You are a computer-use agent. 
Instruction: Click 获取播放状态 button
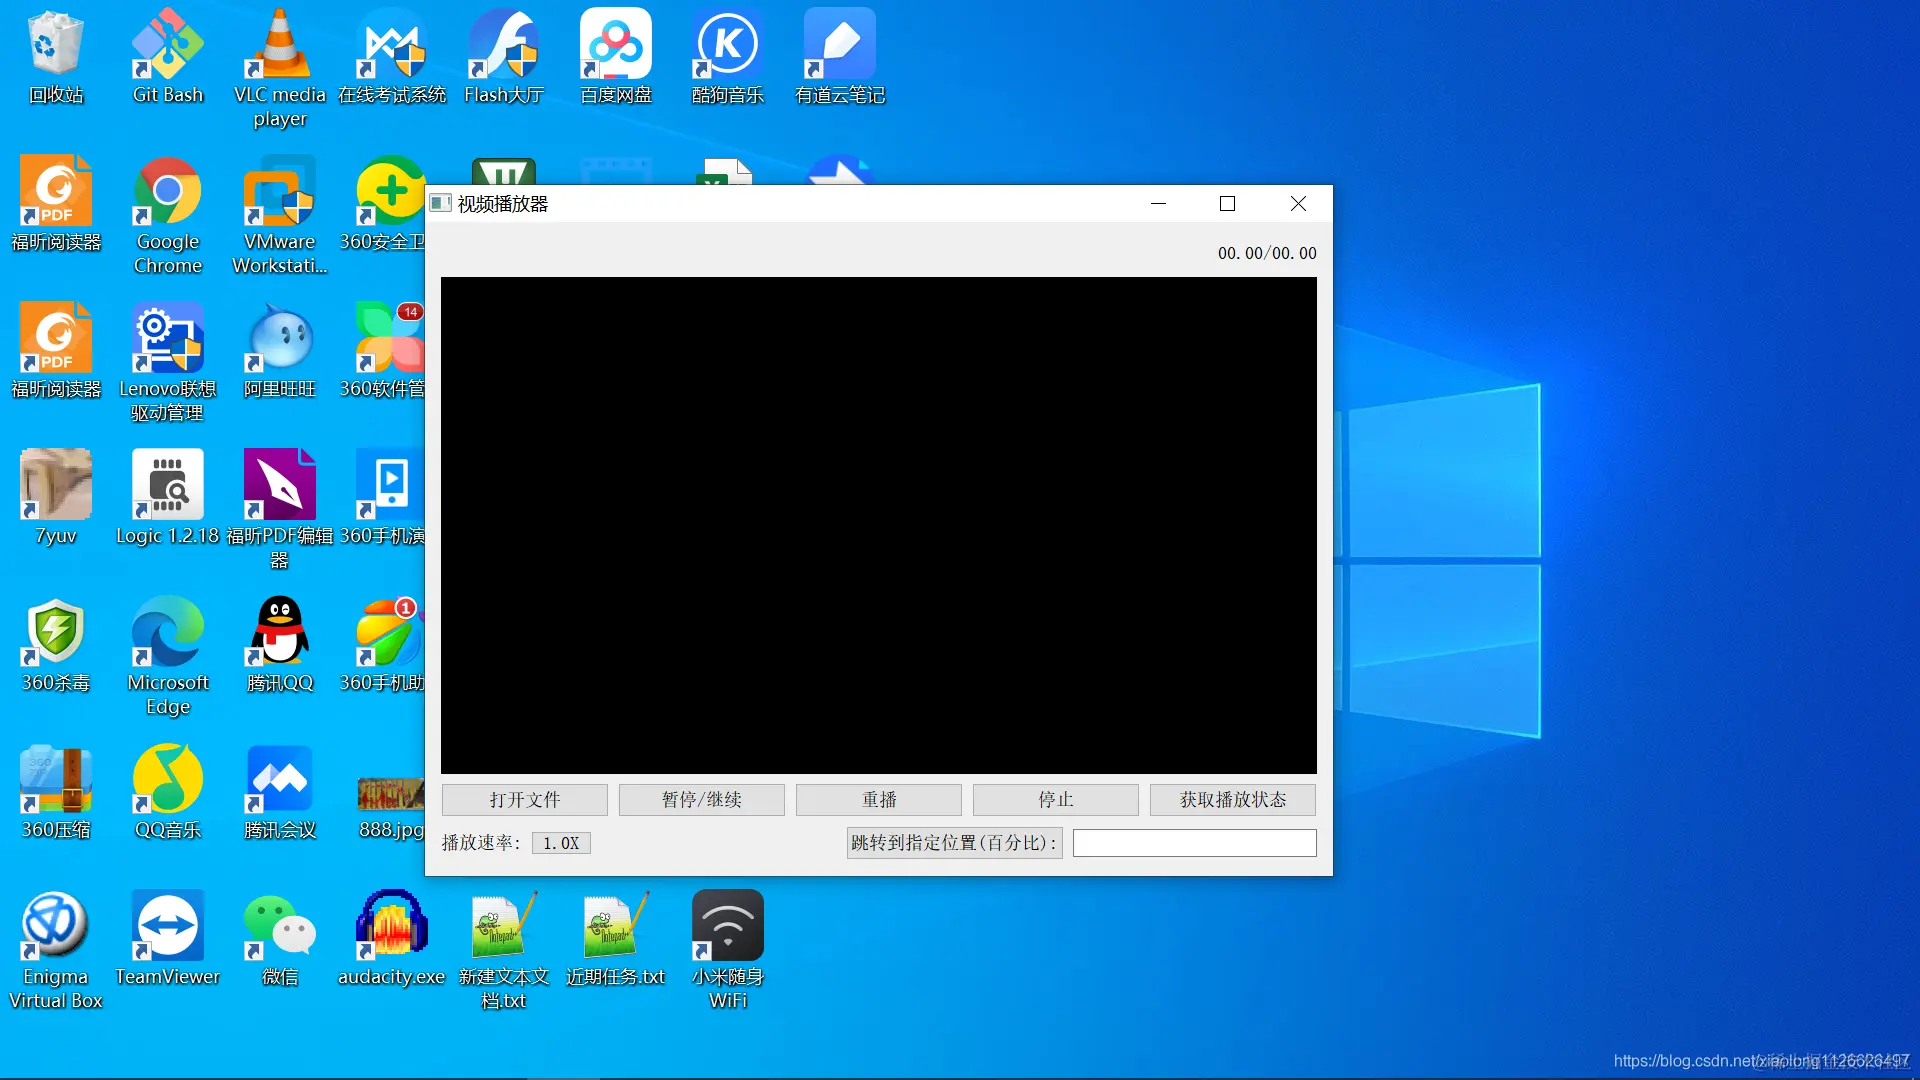[x=1232, y=800]
